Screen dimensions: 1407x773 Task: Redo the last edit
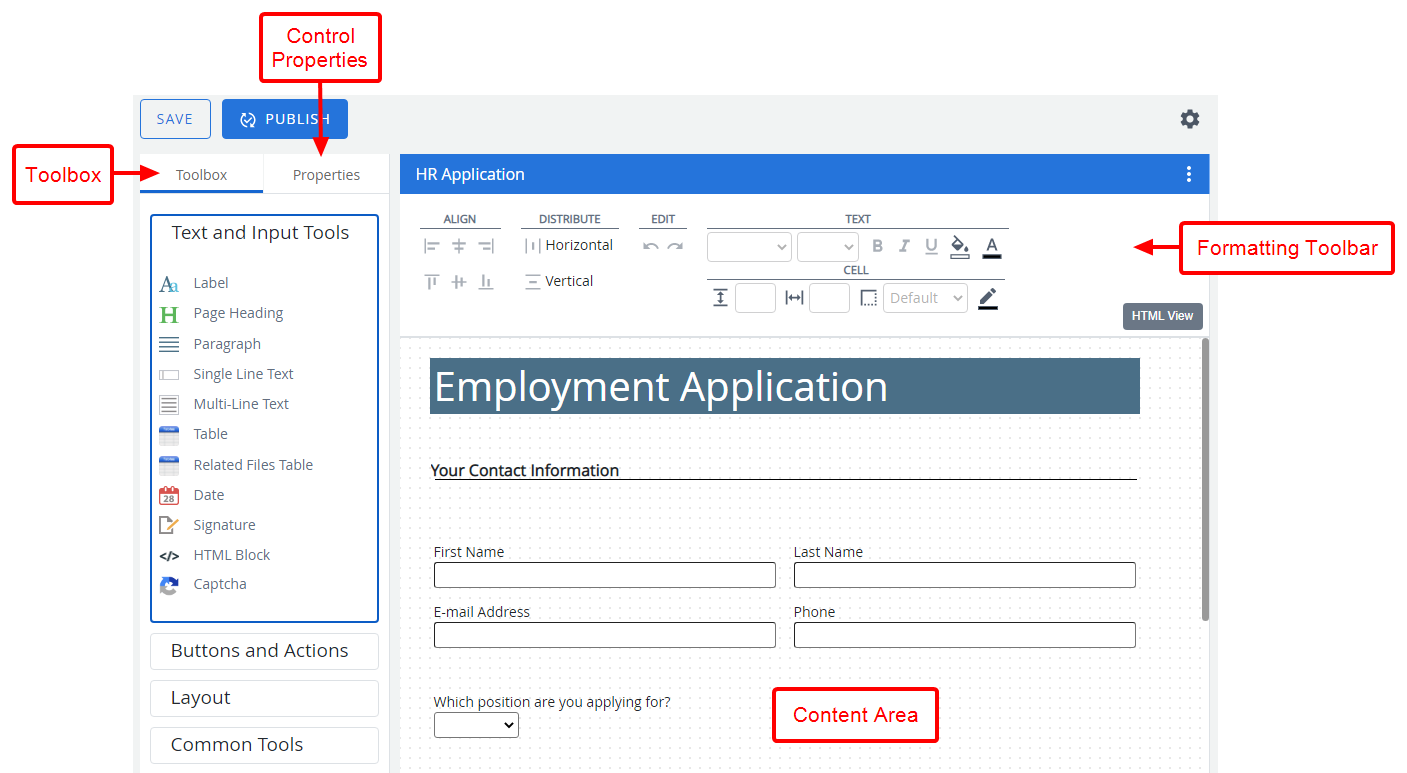[675, 246]
